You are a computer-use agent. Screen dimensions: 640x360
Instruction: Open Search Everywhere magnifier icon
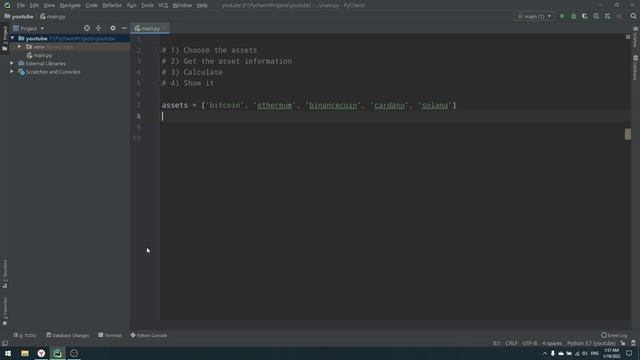[633, 16]
